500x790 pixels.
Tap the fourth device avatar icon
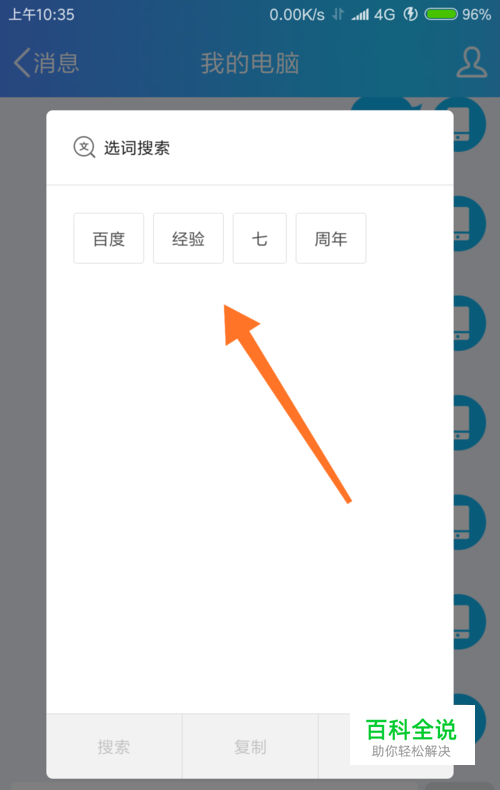(469, 422)
